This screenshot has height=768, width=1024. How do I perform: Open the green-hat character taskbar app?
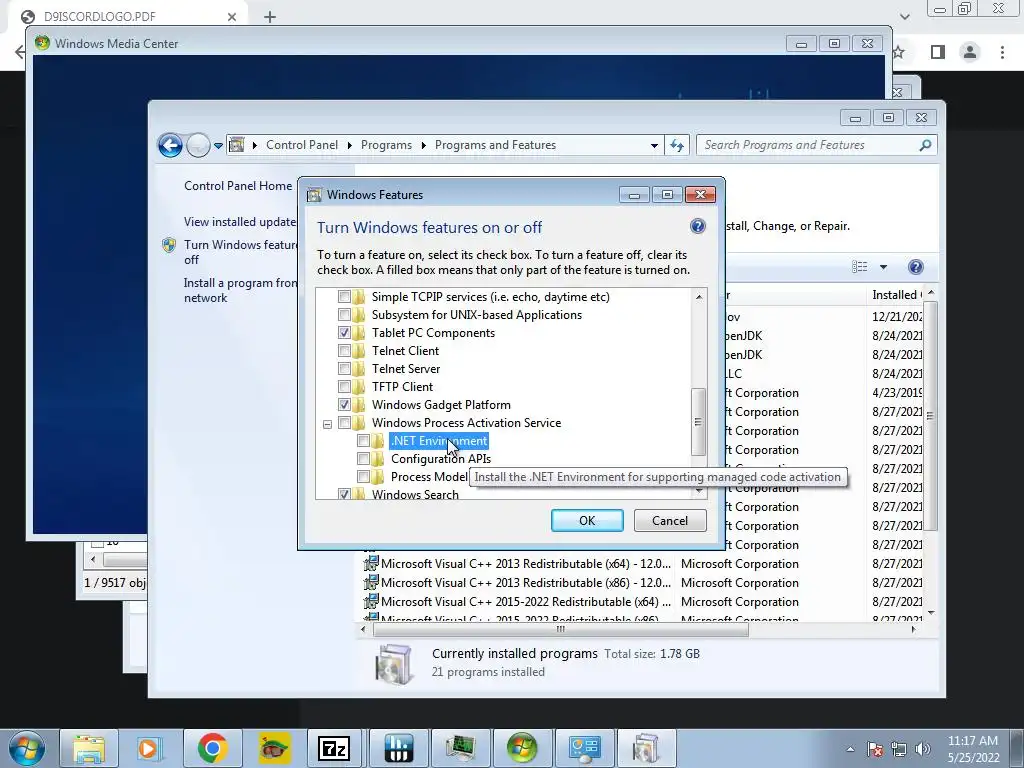(274, 748)
